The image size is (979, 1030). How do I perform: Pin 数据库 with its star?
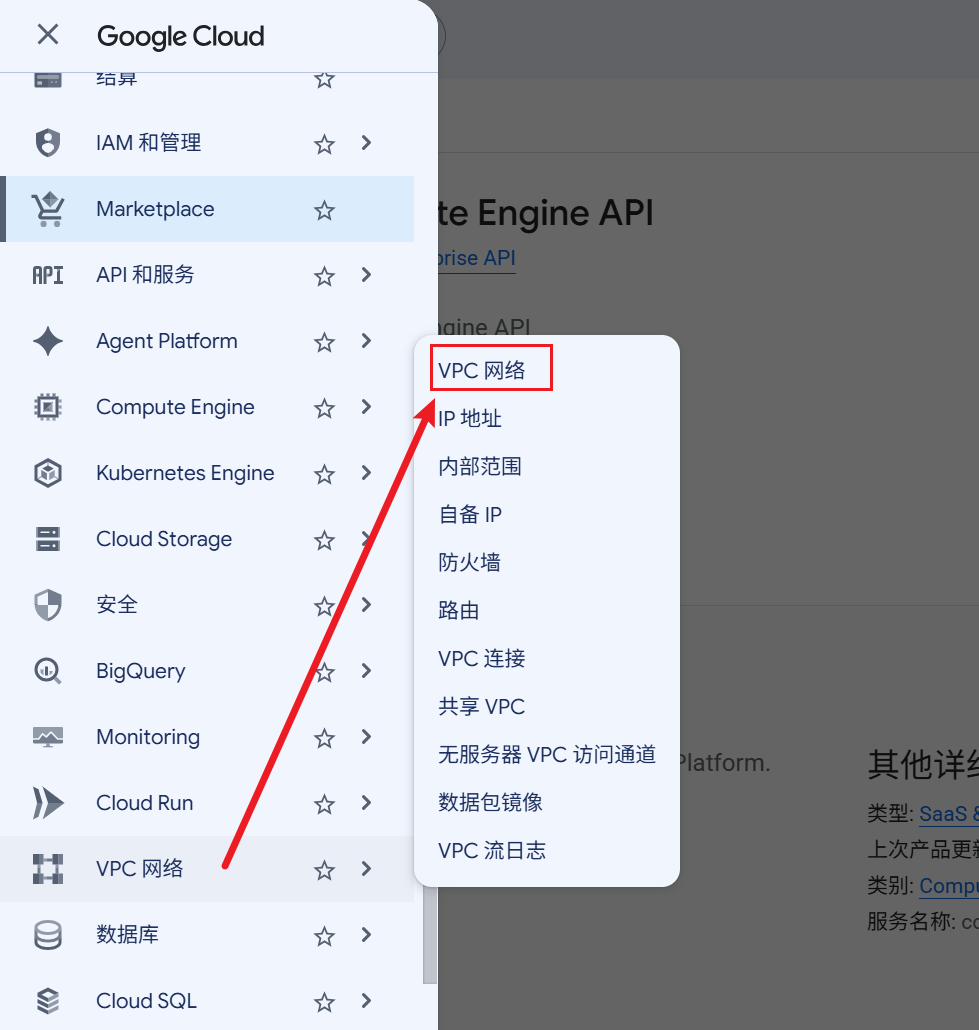(324, 936)
